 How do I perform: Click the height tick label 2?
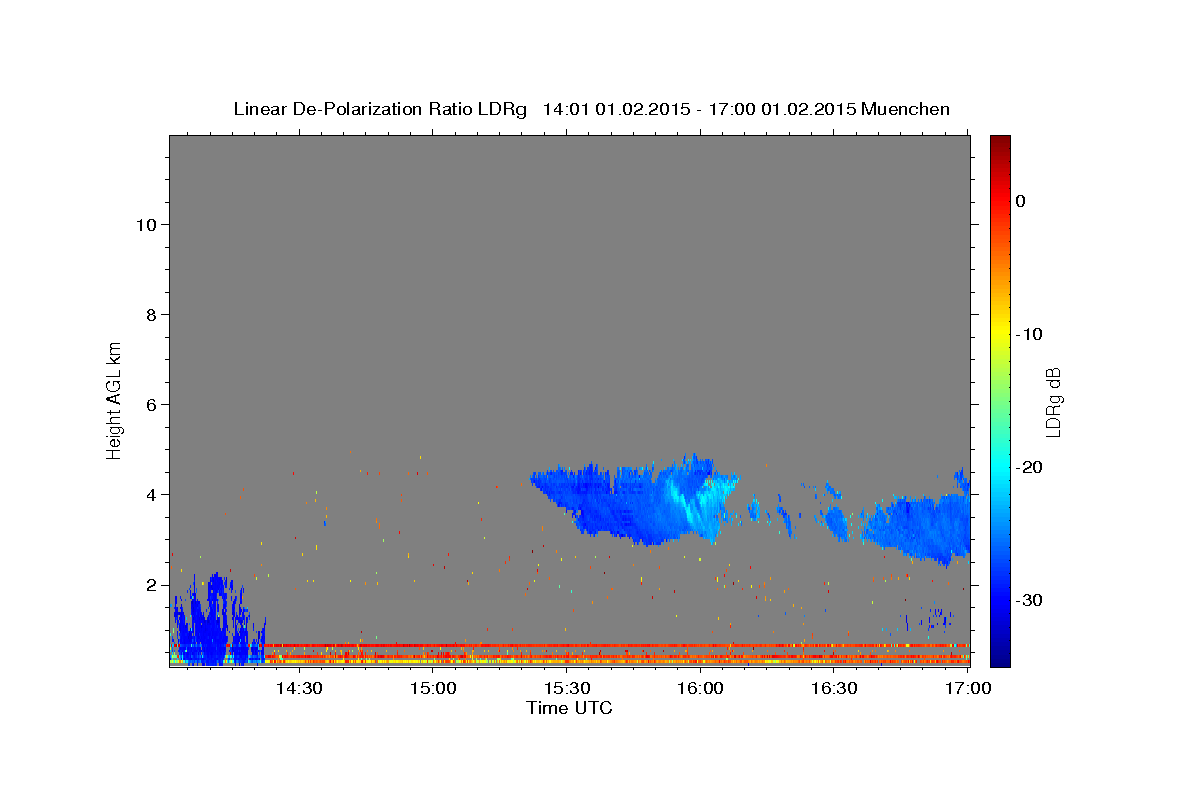click(x=151, y=585)
